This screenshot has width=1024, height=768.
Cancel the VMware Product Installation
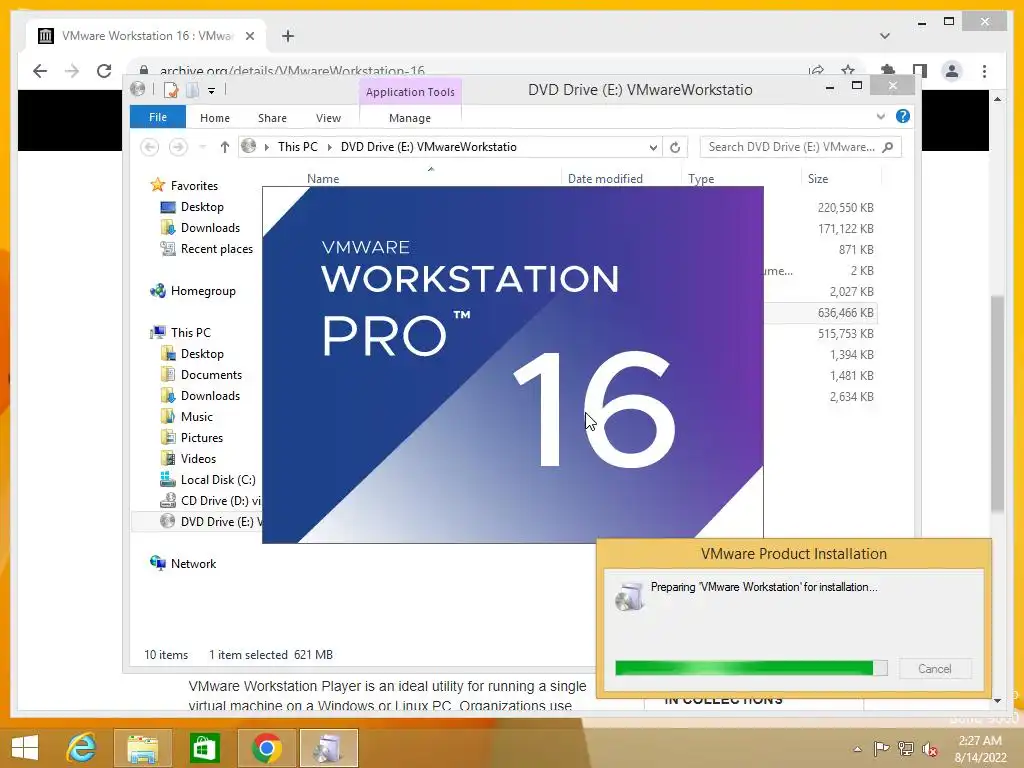point(935,669)
